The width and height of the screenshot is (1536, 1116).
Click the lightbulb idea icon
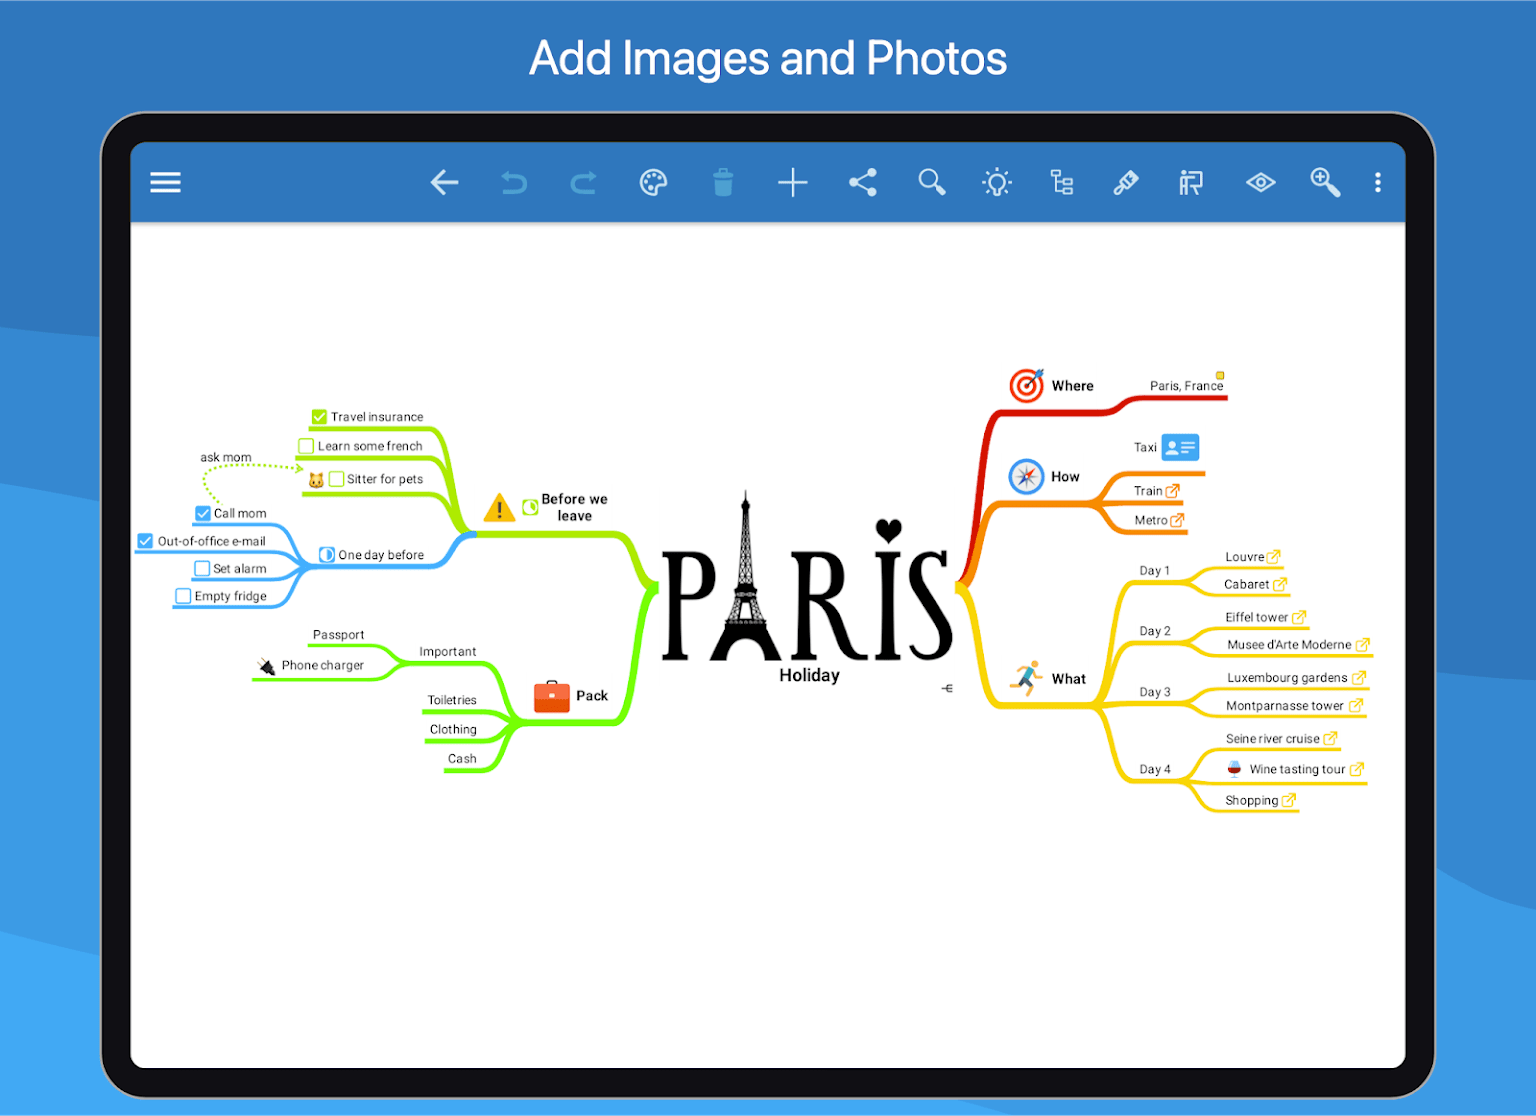pos(997,182)
